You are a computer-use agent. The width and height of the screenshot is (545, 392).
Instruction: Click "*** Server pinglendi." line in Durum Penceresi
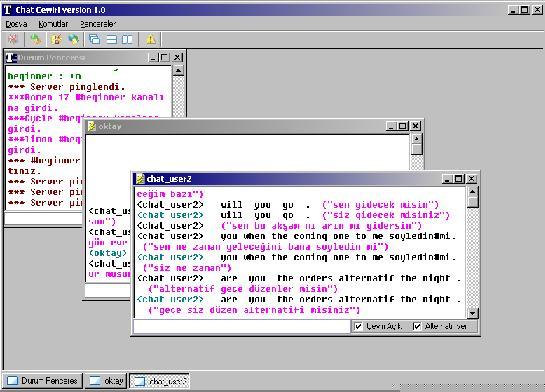point(66,87)
